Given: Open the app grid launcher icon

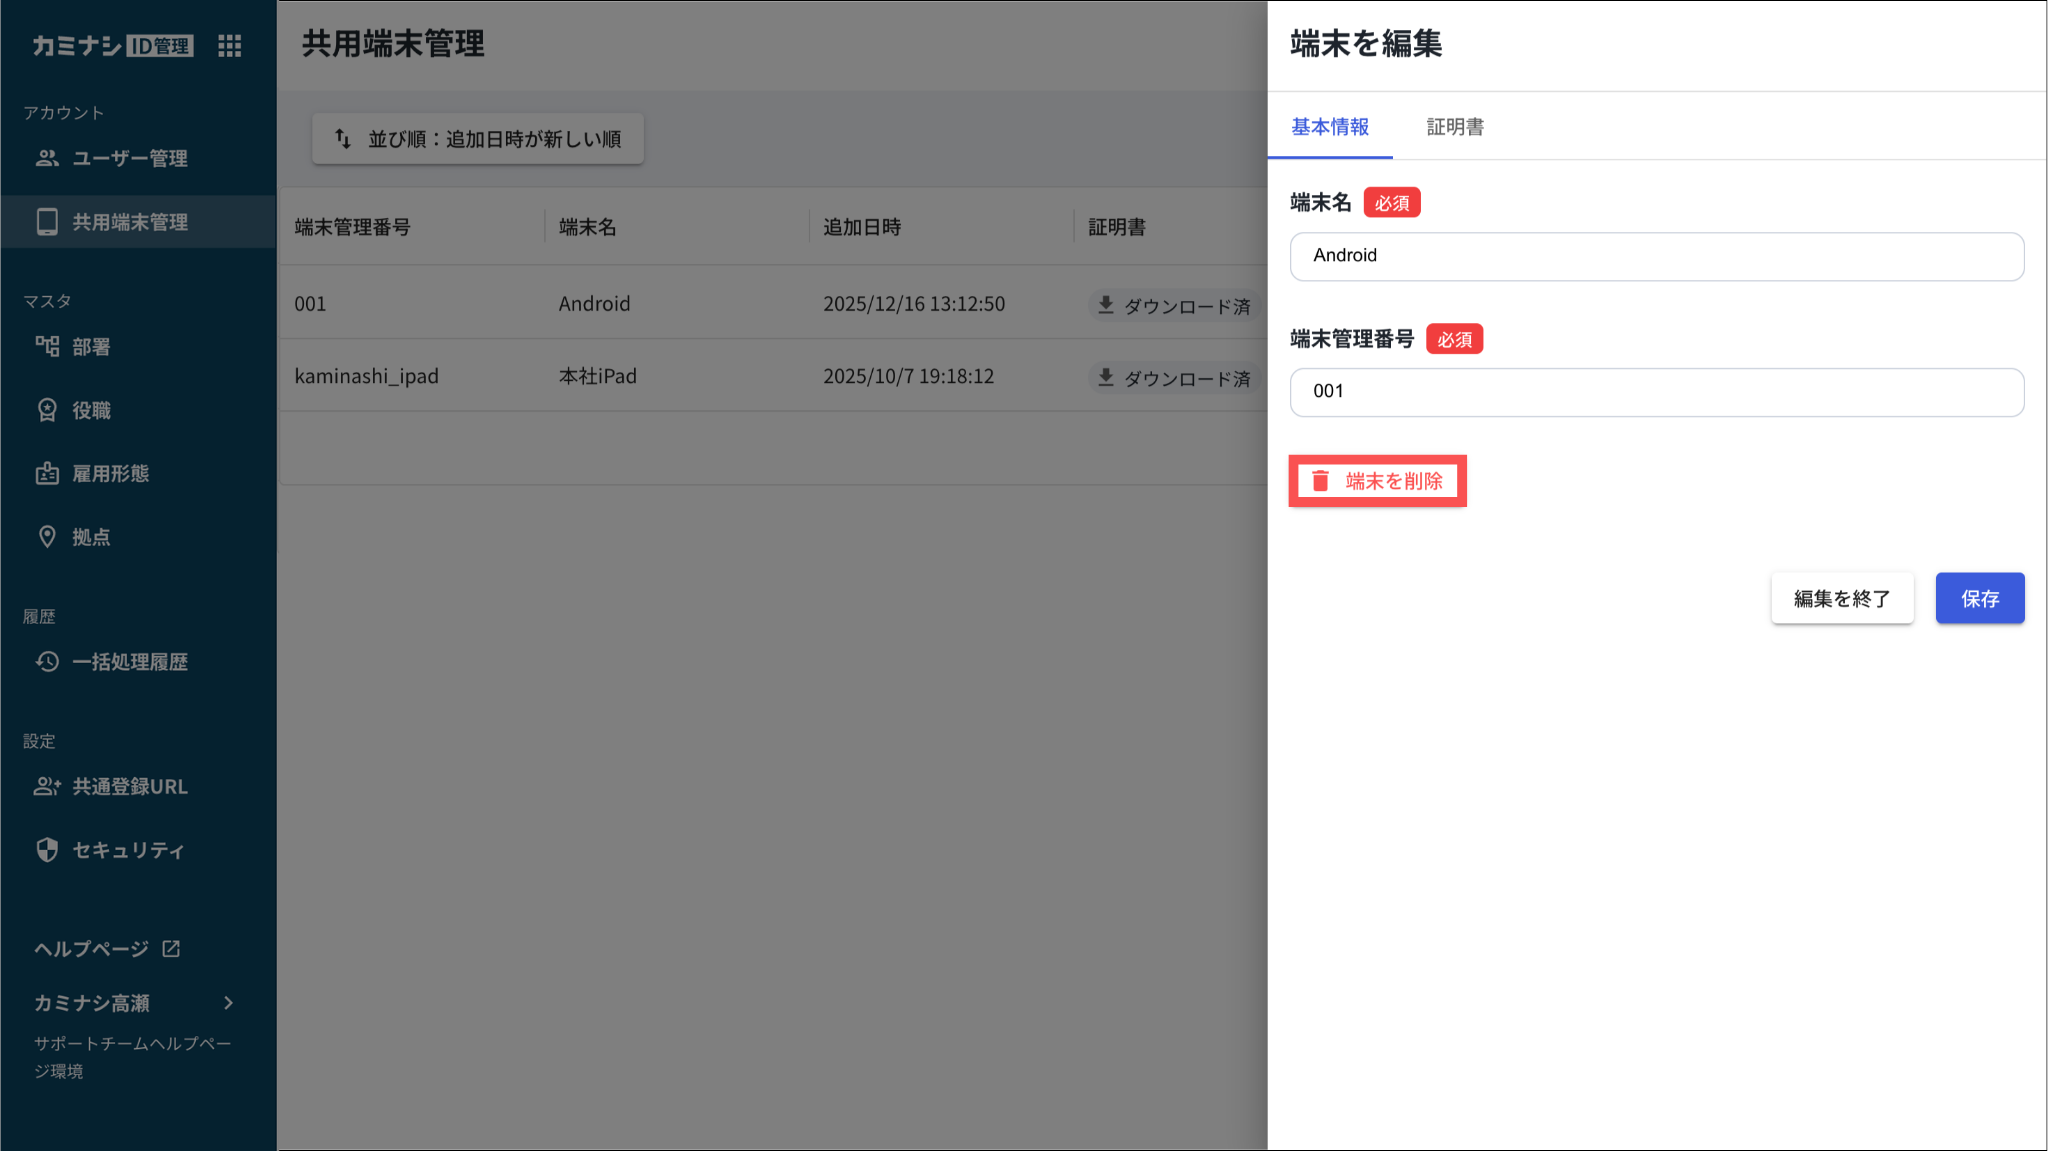Looking at the screenshot, I should (x=229, y=46).
